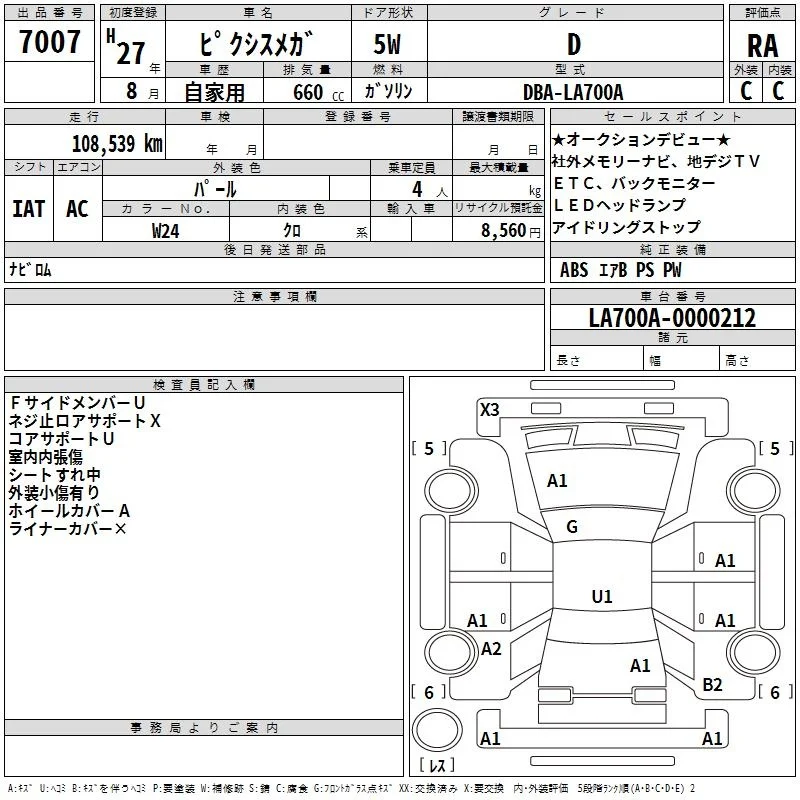Click the RA overall grade score

tap(762, 46)
